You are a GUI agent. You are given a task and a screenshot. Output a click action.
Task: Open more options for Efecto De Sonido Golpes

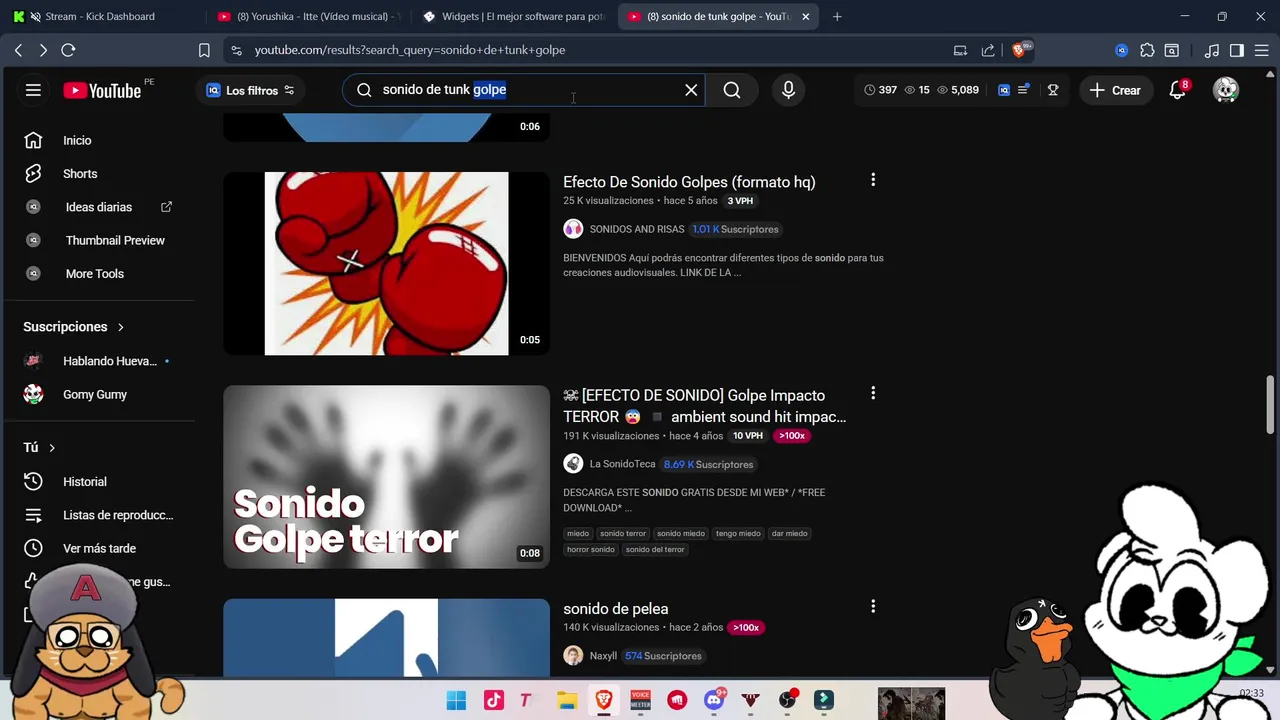[873, 180]
